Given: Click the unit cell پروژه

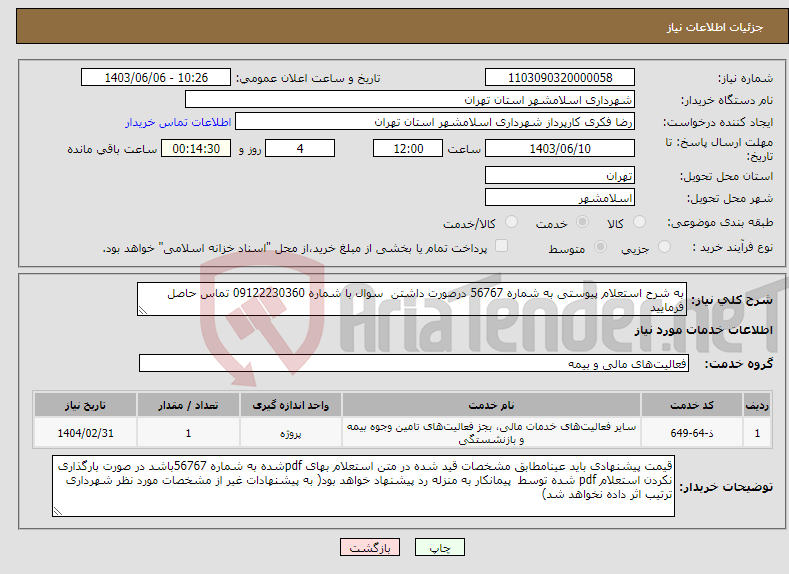Looking at the screenshot, I should click(290, 433).
